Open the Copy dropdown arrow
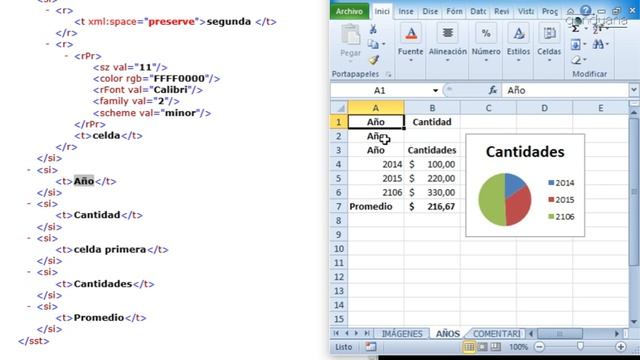Image resolution: width=640 pixels, height=360 pixels. click(x=383, y=44)
